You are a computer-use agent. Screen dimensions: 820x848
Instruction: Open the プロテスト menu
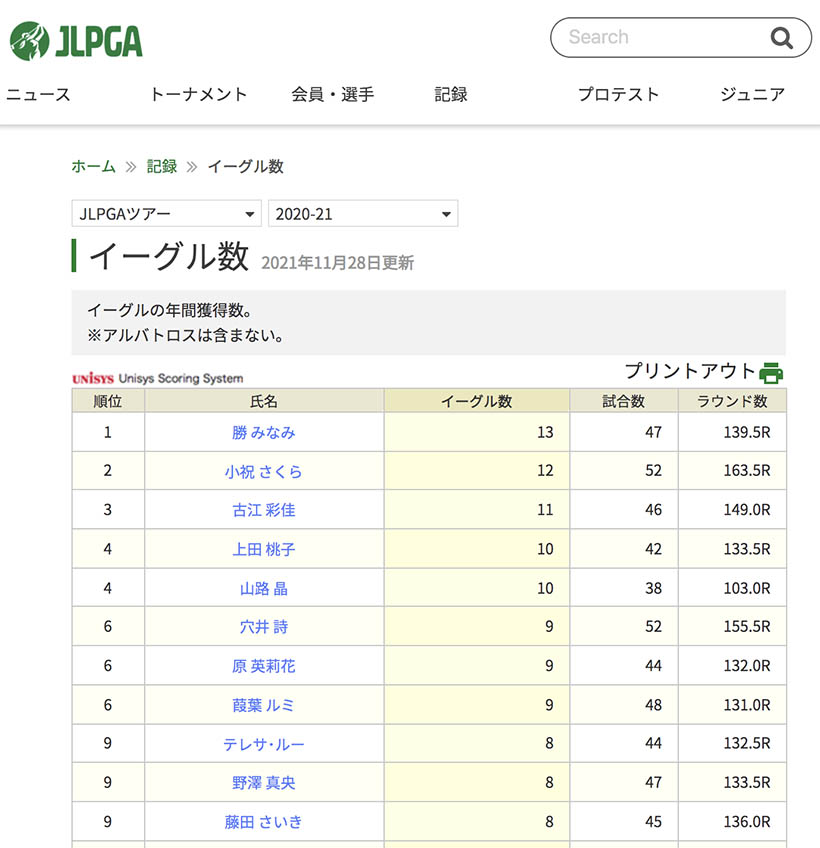[618, 95]
